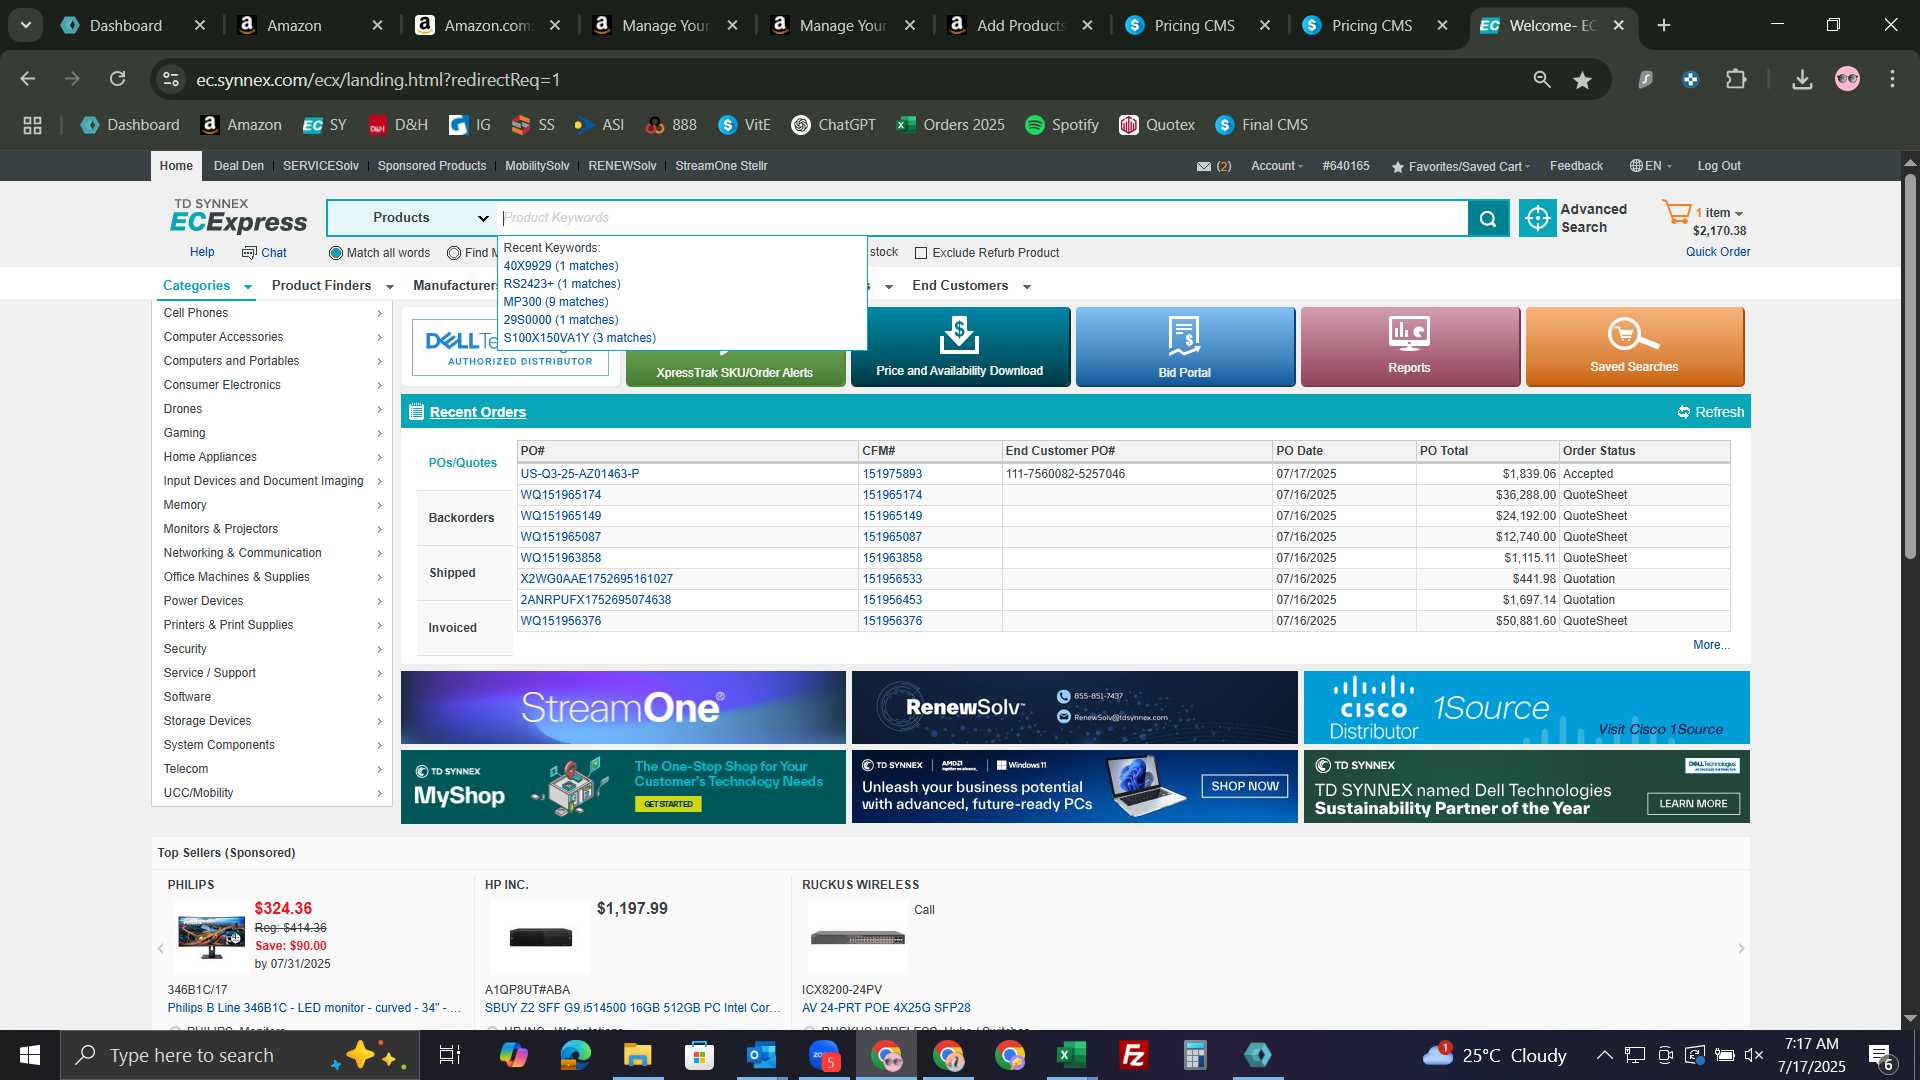Open the Reports tile

click(x=1410, y=346)
